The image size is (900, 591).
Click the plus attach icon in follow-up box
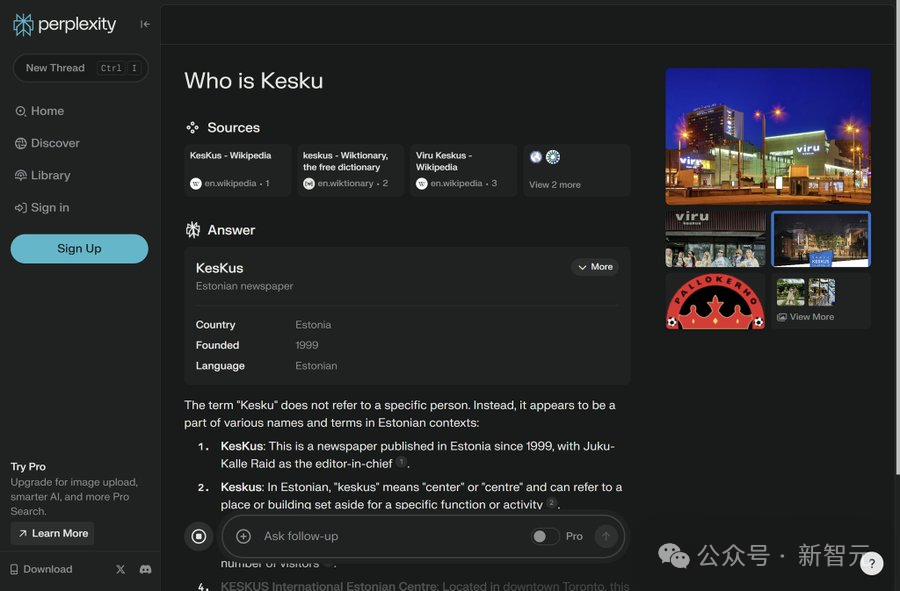[x=243, y=537]
